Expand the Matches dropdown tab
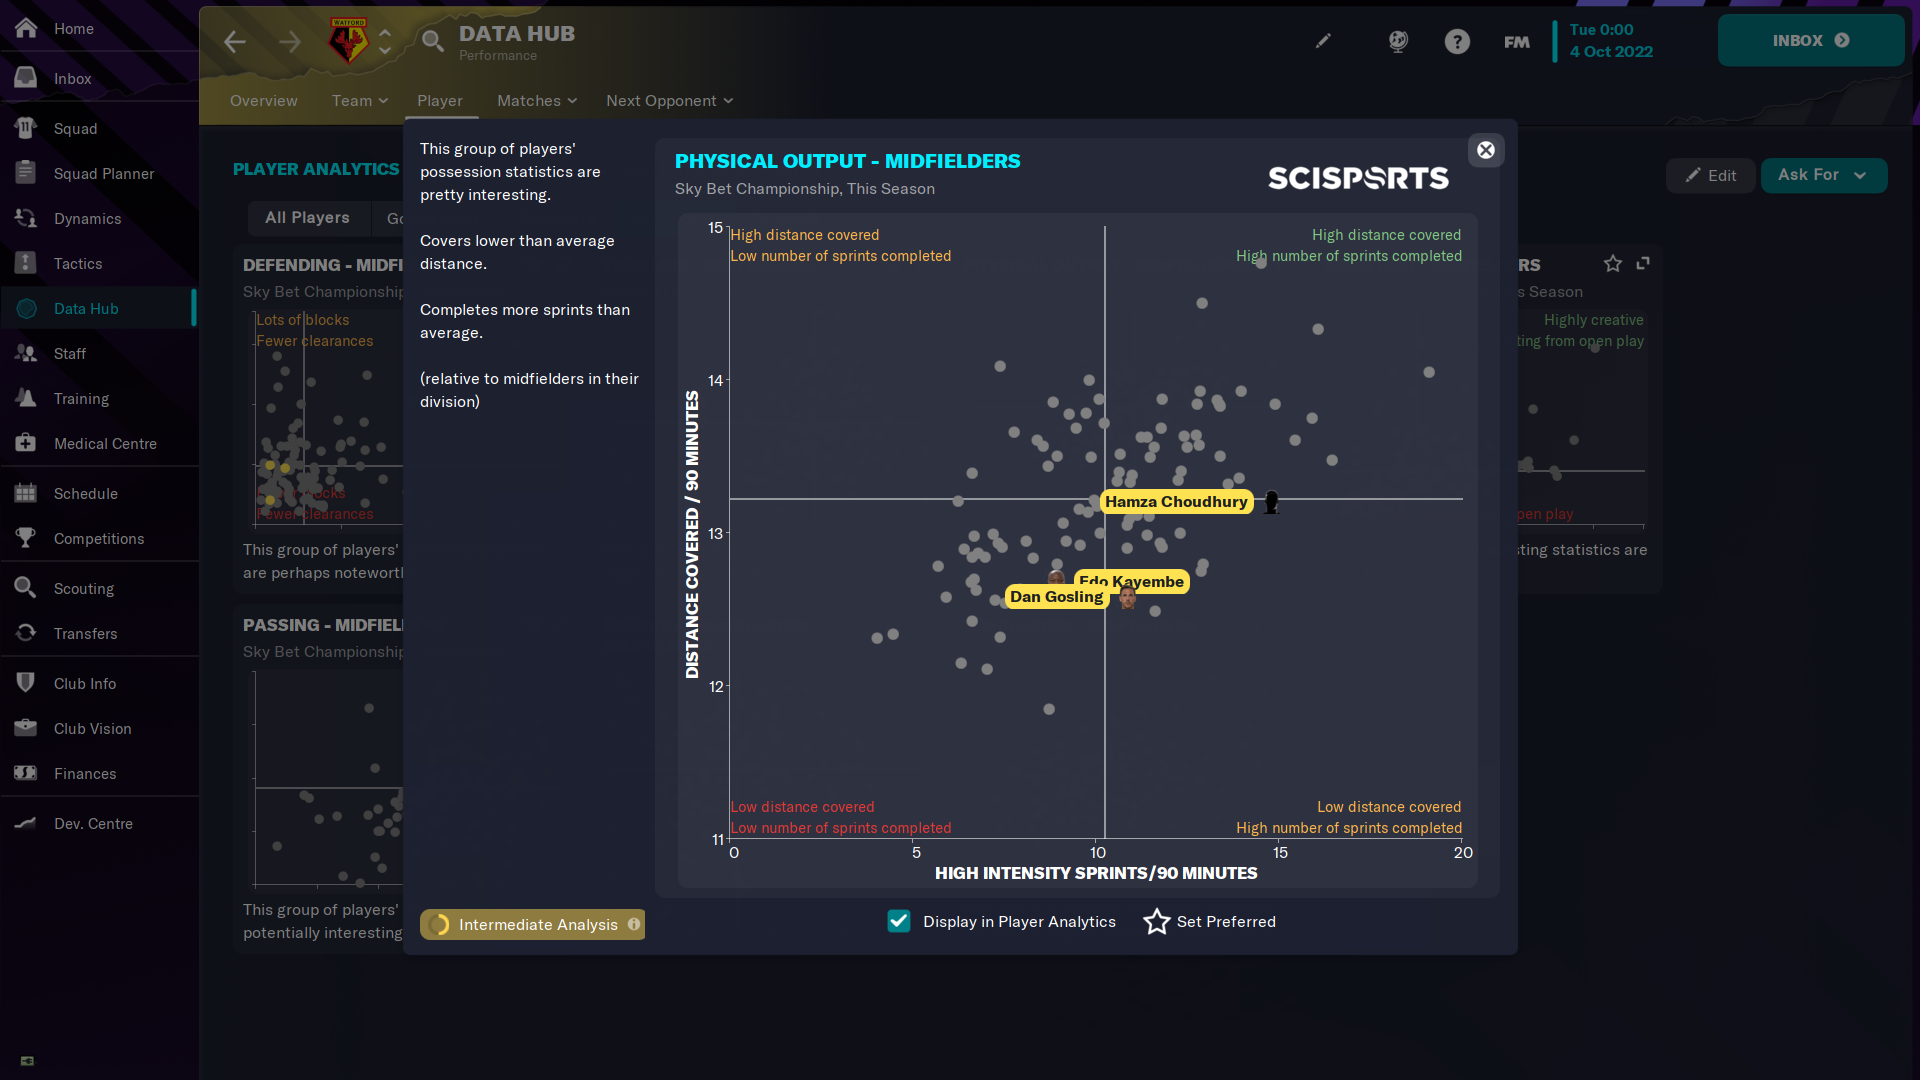The height and width of the screenshot is (1080, 1920). click(537, 100)
